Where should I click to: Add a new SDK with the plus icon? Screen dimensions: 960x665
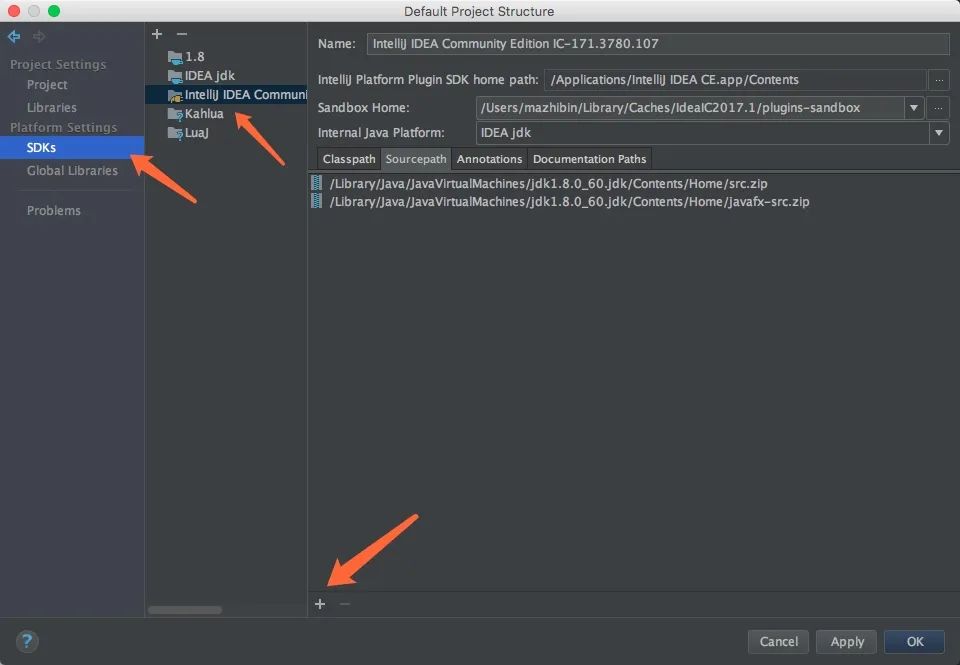tap(157, 34)
